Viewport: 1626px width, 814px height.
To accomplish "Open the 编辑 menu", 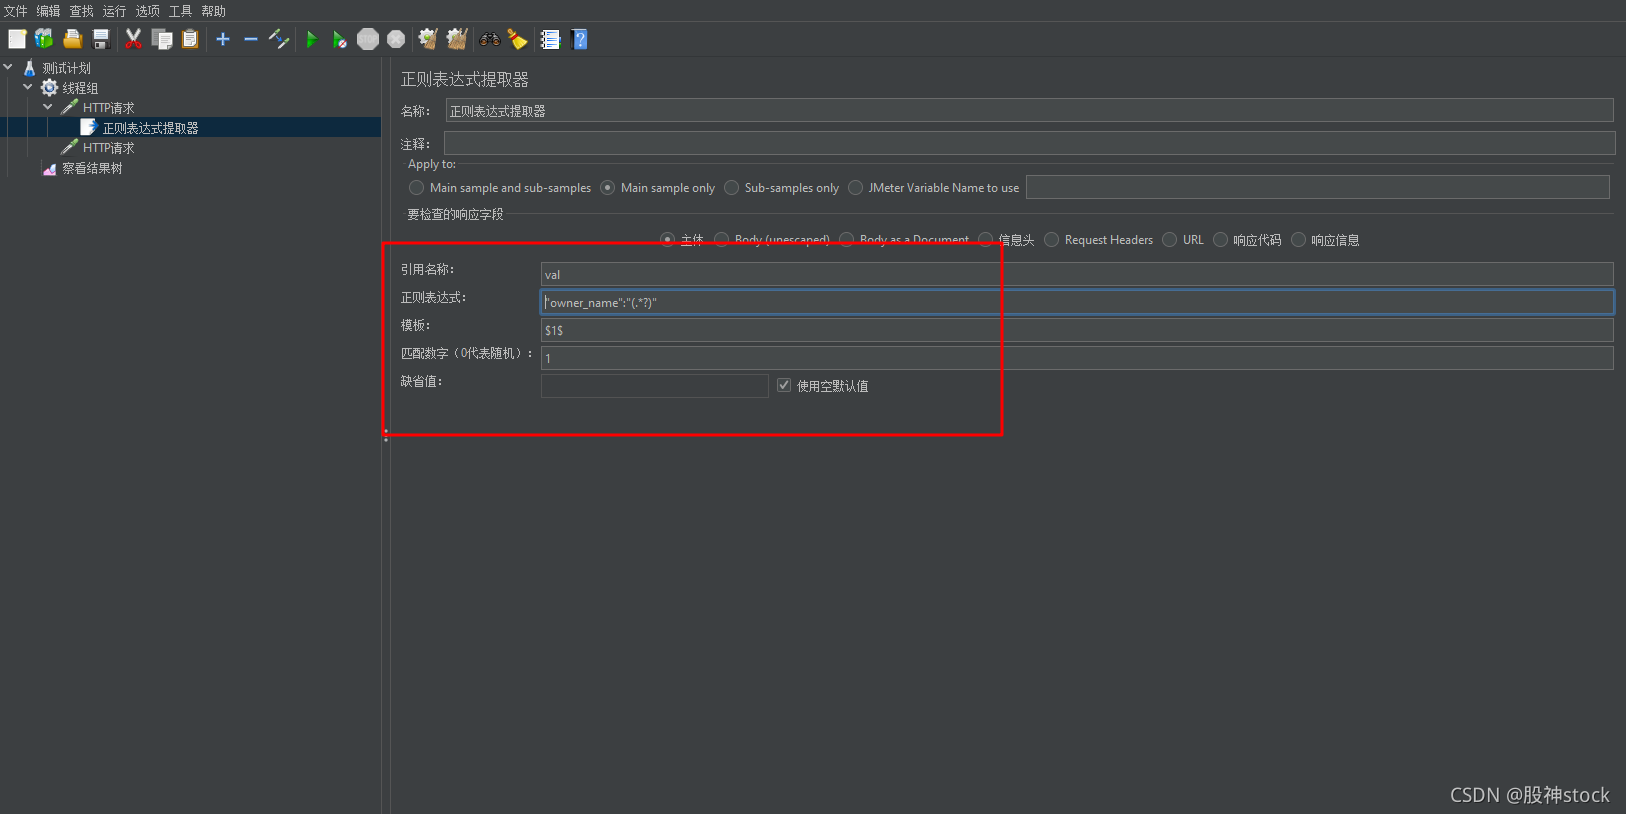I will (x=48, y=11).
